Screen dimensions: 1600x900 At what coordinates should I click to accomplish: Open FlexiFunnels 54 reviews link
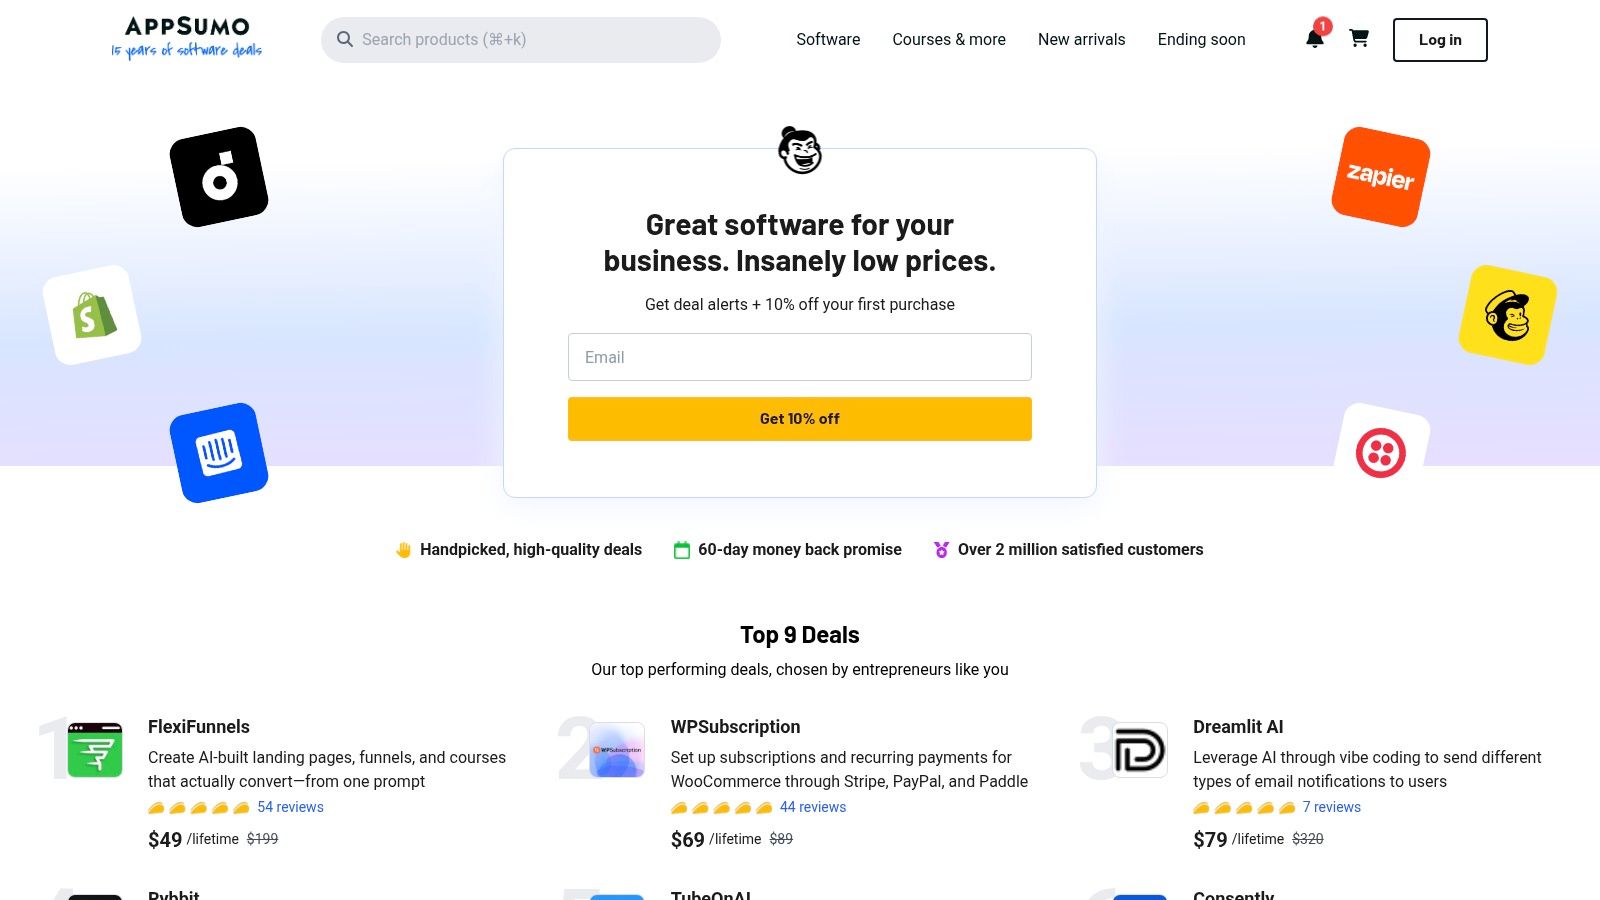[290, 806]
